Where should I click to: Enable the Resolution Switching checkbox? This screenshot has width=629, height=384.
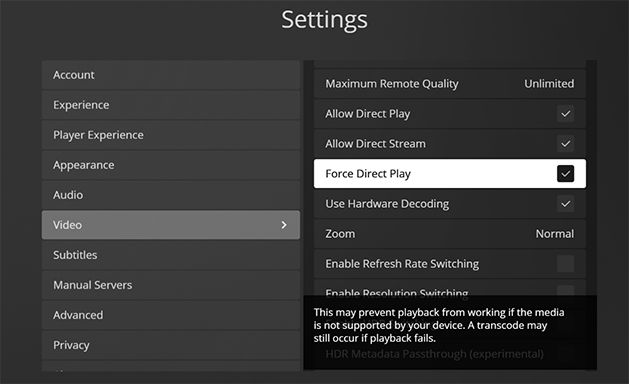(566, 291)
